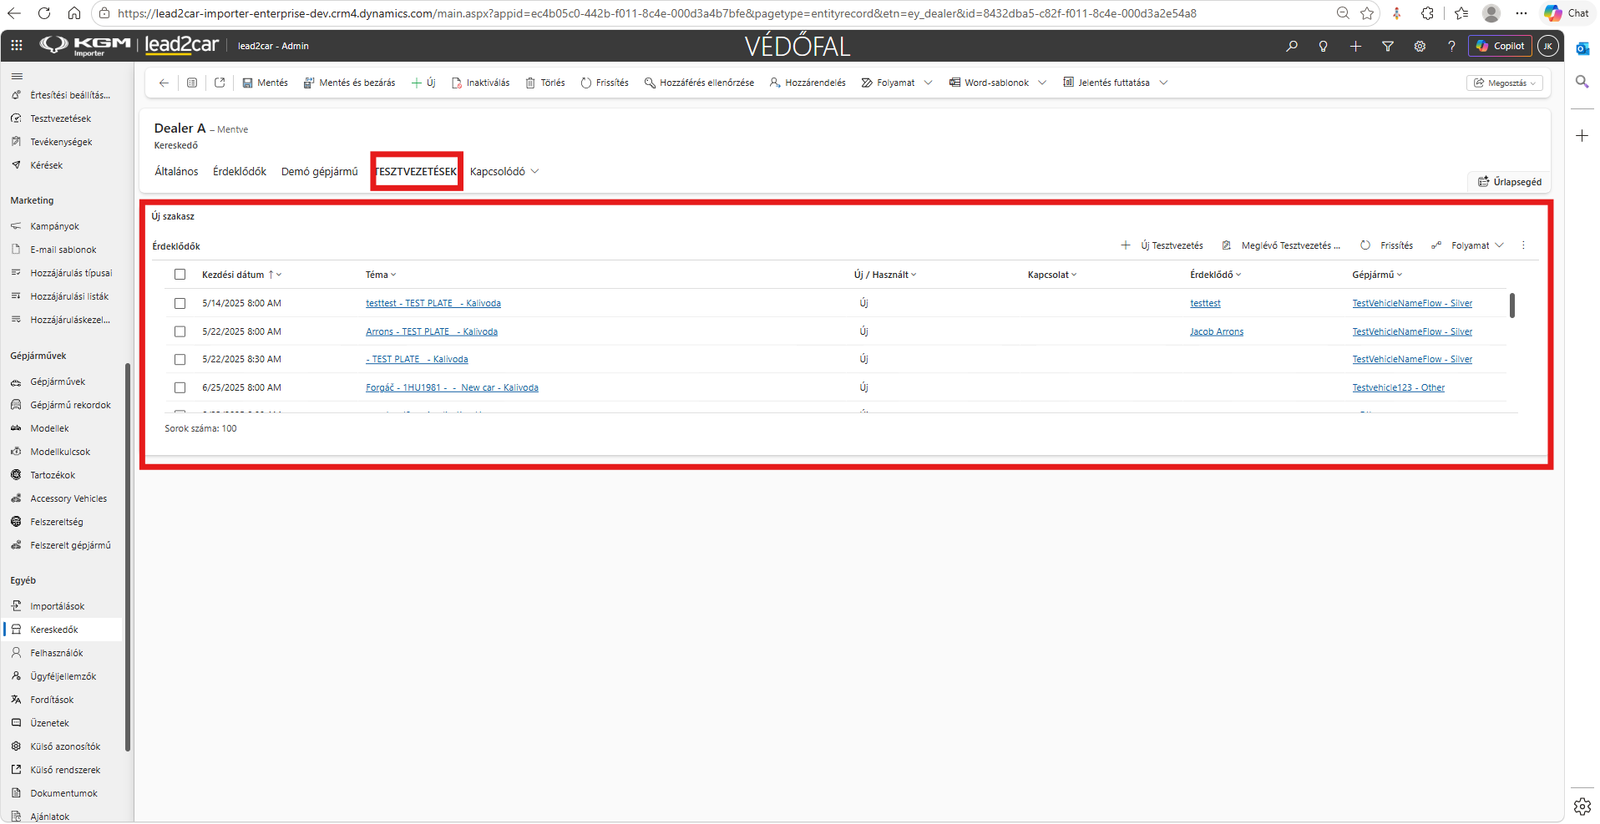
Task: Open record in new window icon
Action: [220, 83]
